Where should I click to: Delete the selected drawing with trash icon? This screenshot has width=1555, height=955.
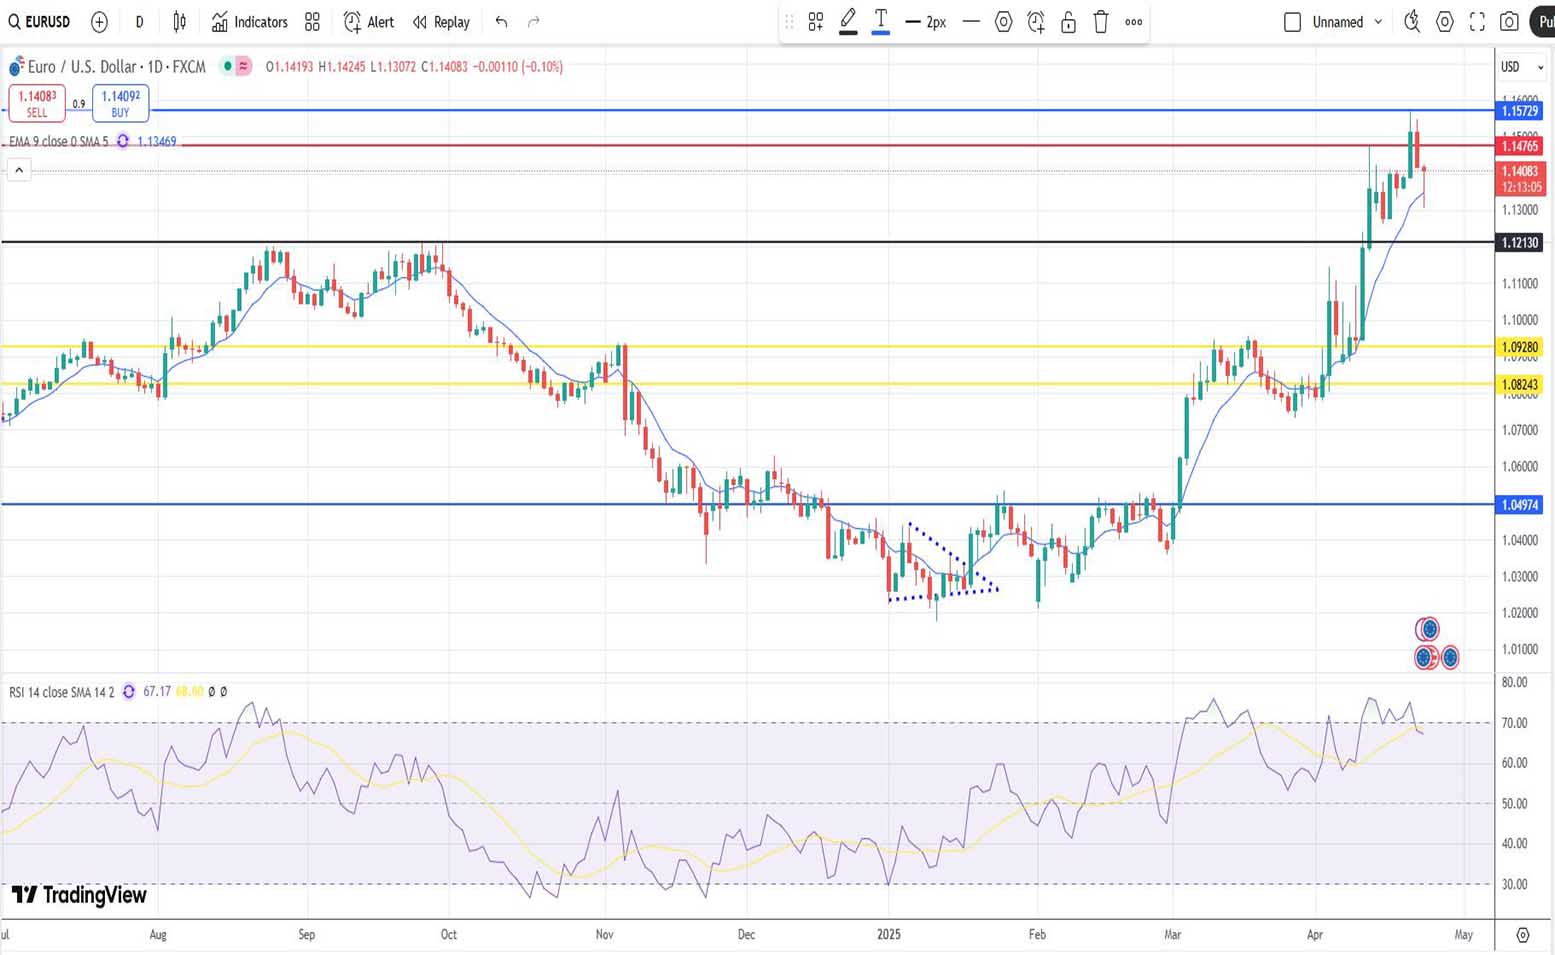click(1101, 22)
